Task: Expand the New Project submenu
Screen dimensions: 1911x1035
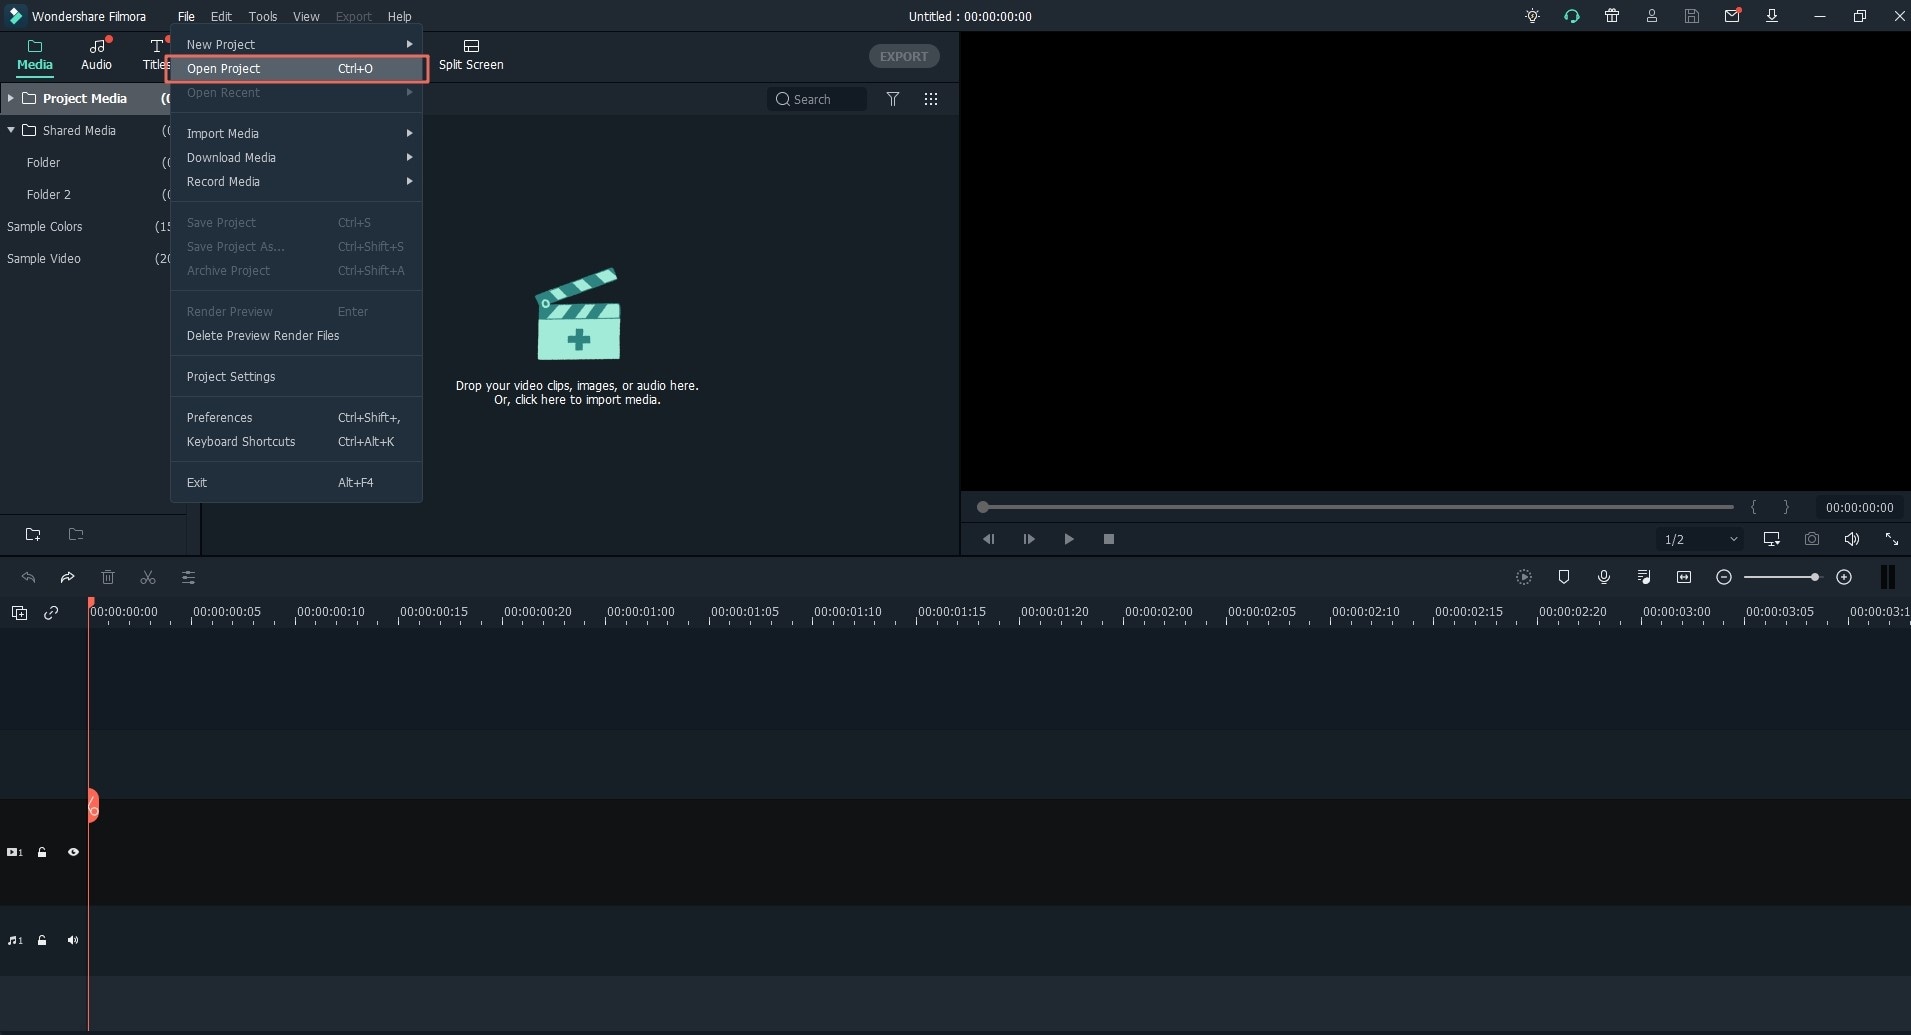Action: pos(296,44)
